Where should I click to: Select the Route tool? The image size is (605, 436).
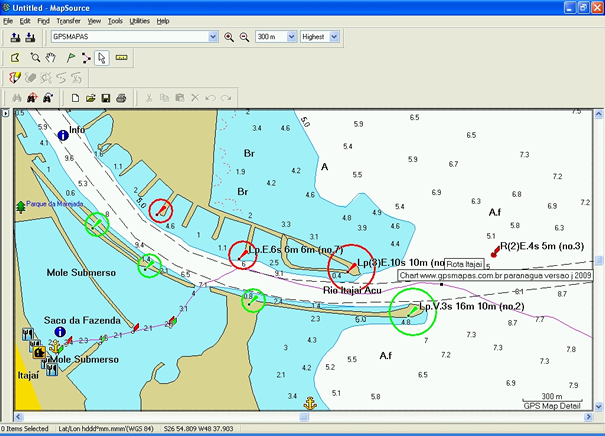point(87,58)
